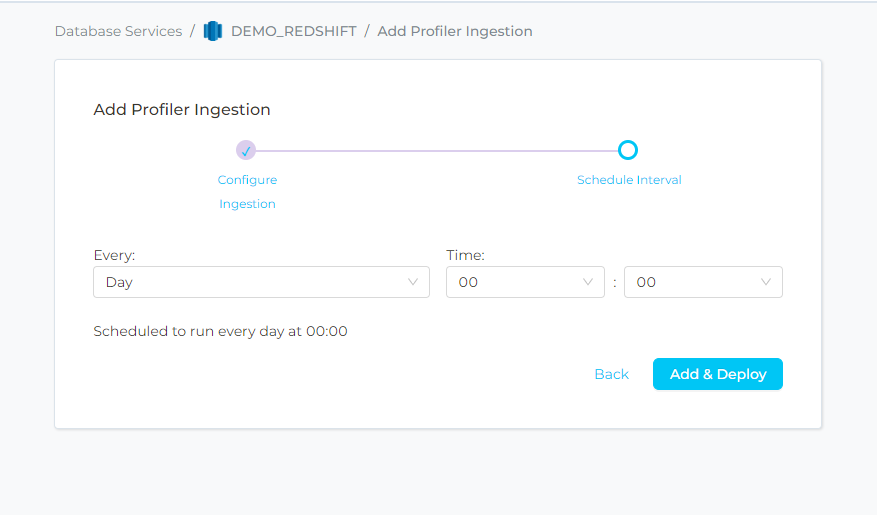Click the progress line between steps
Screen dimensions: 877x515
point(436,150)
